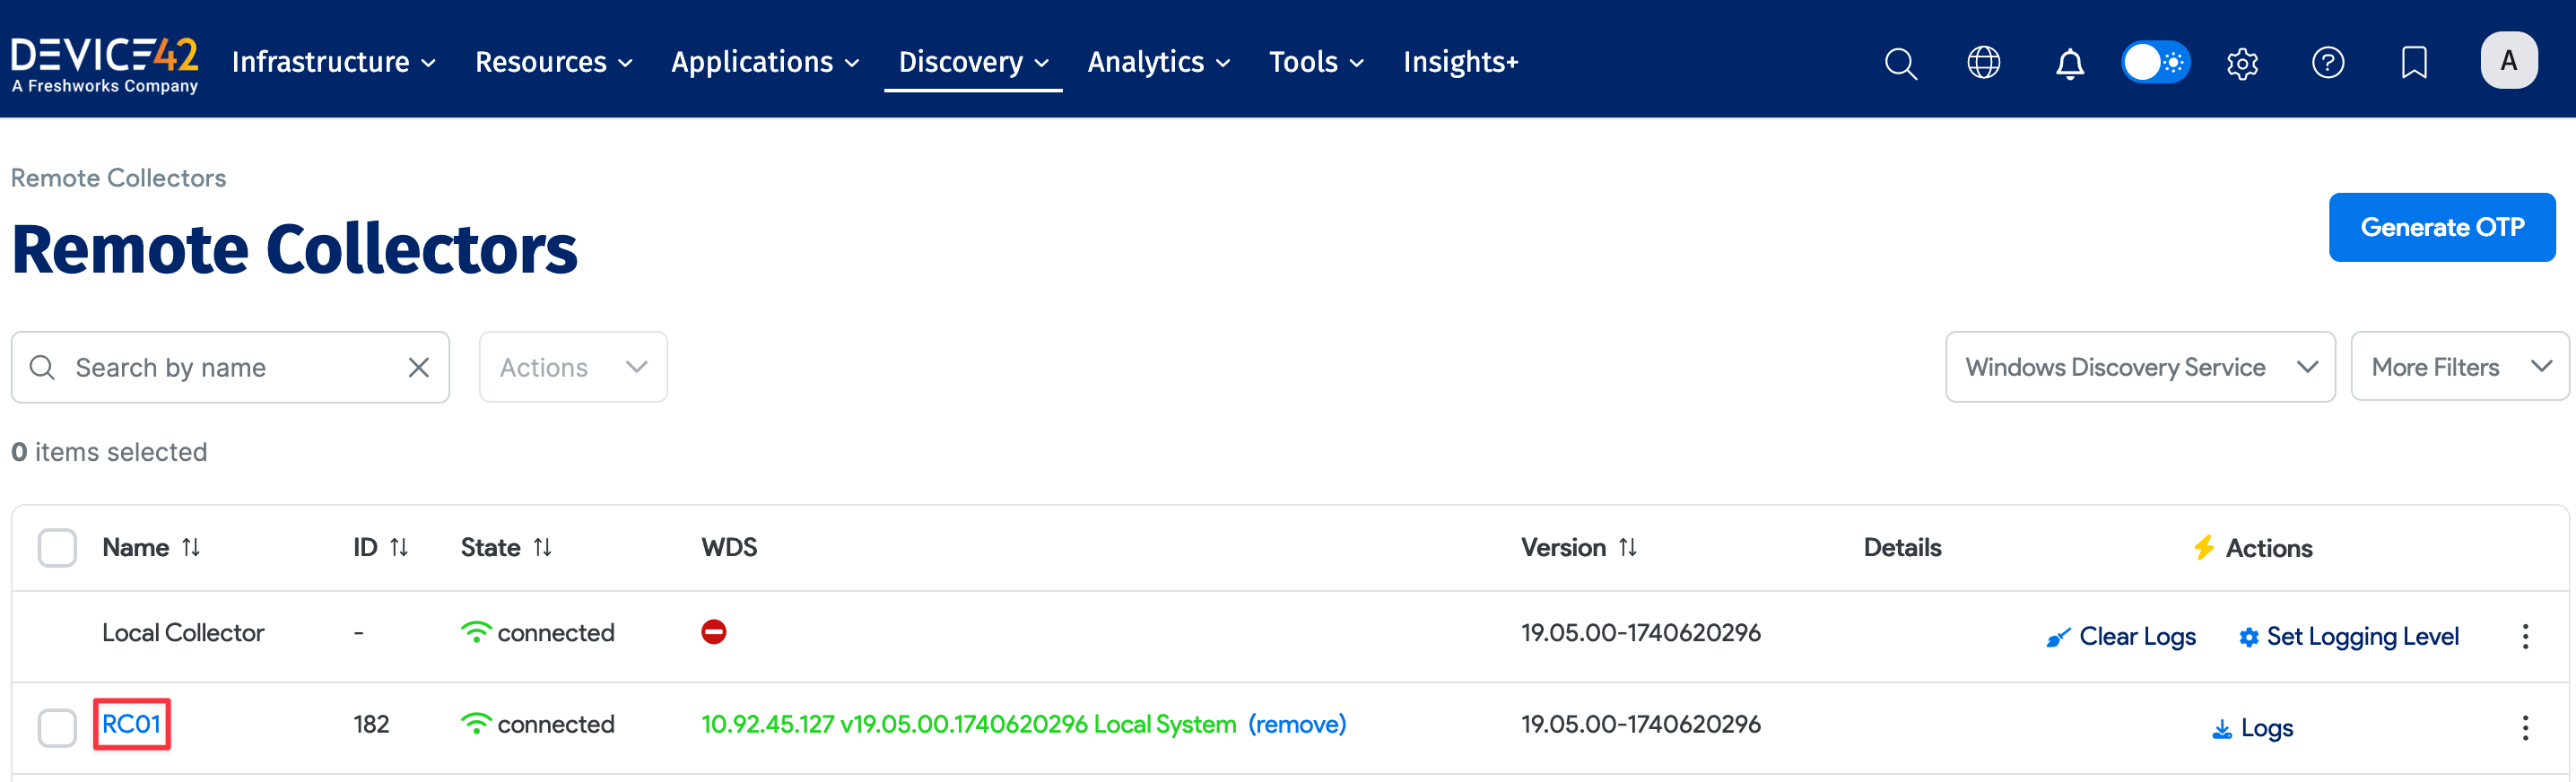Image resolution: width=2576 pixels, height=782 pixels.
Task: Expand the More Filters dropdown
Action: pyautogui.click(x=2458, y=367)
